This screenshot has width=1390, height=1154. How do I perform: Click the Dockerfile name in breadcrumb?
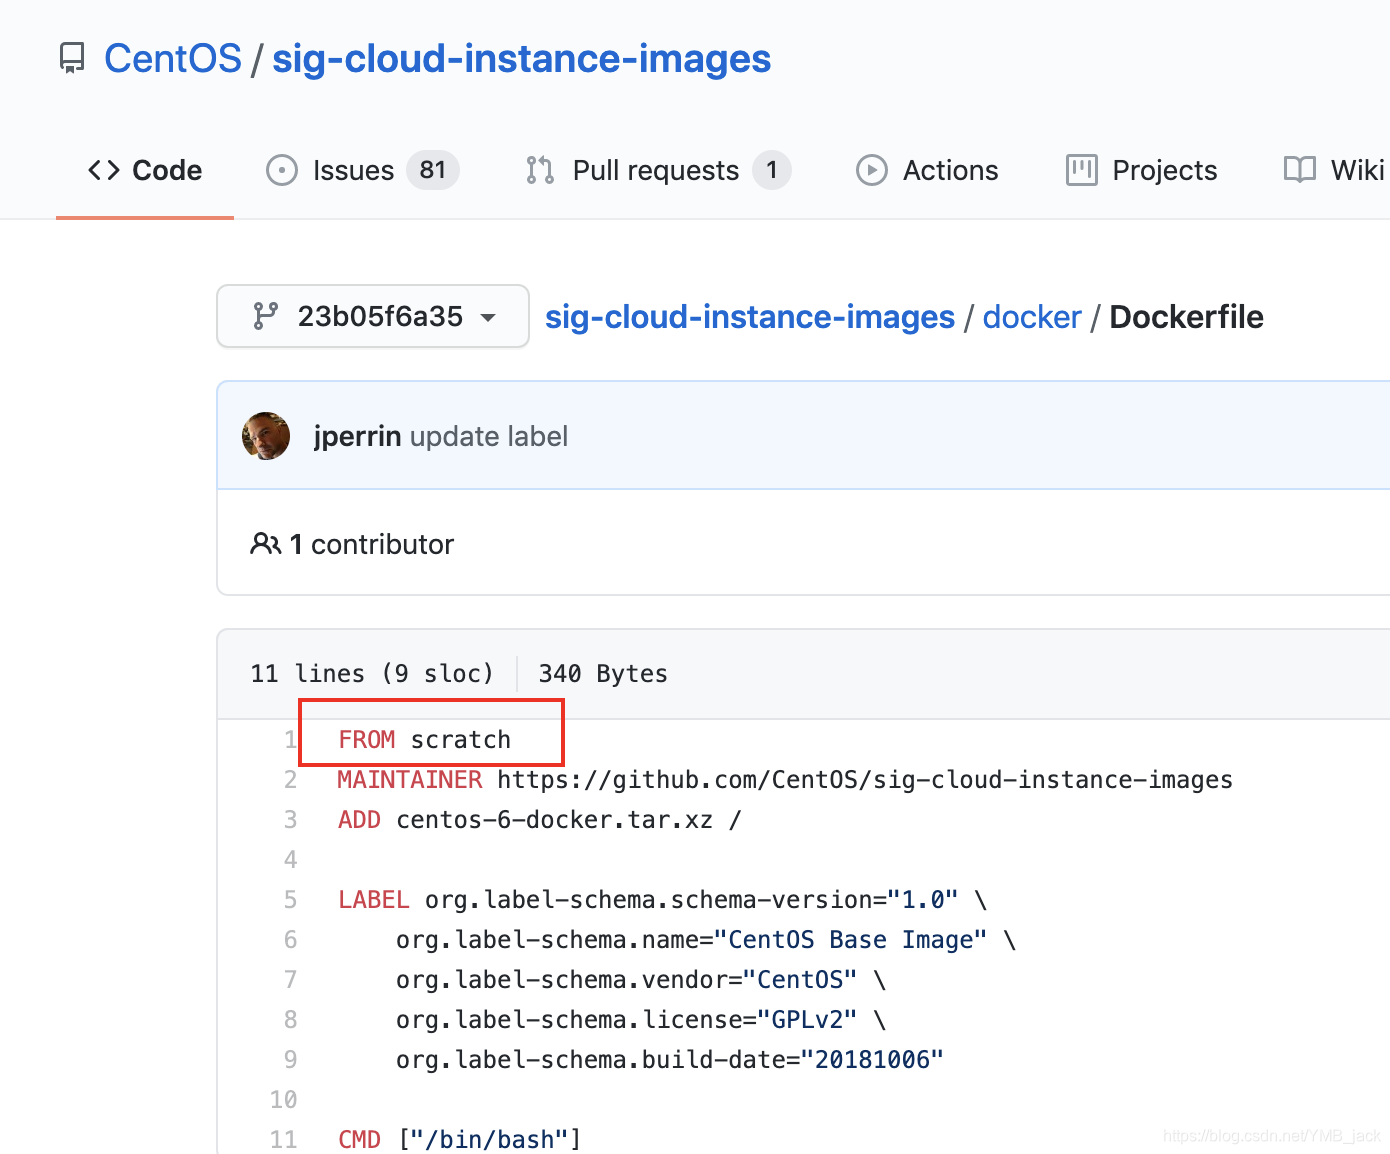pyautogui.click(x=1186, y=317)
